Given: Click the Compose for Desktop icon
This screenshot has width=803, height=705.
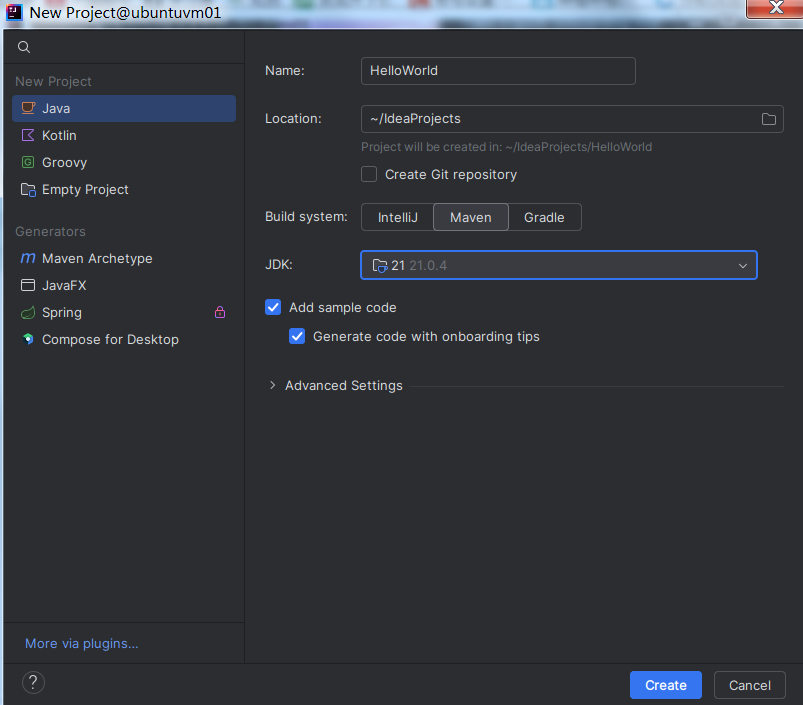Looking at the screenshot, I should point(28,339).
